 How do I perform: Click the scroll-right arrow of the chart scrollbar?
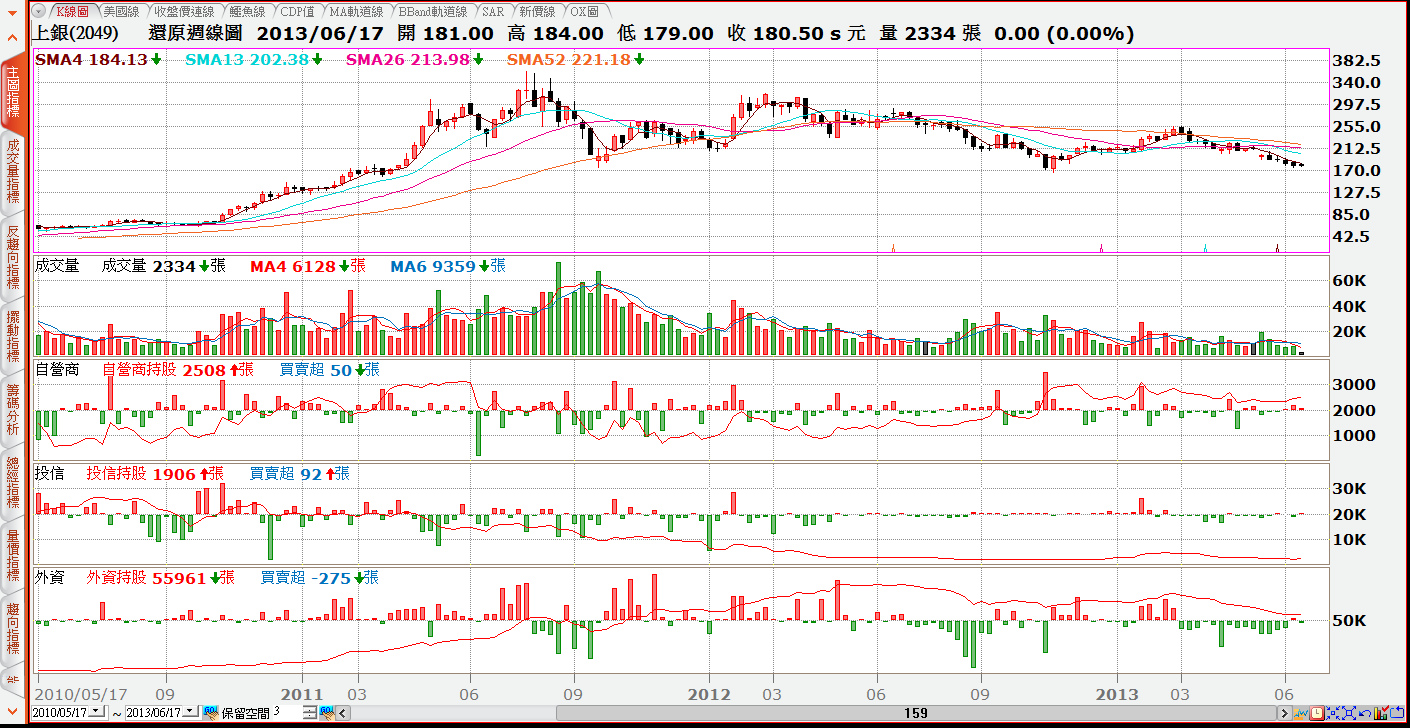pyautogui.click(x=1285, y=713)
